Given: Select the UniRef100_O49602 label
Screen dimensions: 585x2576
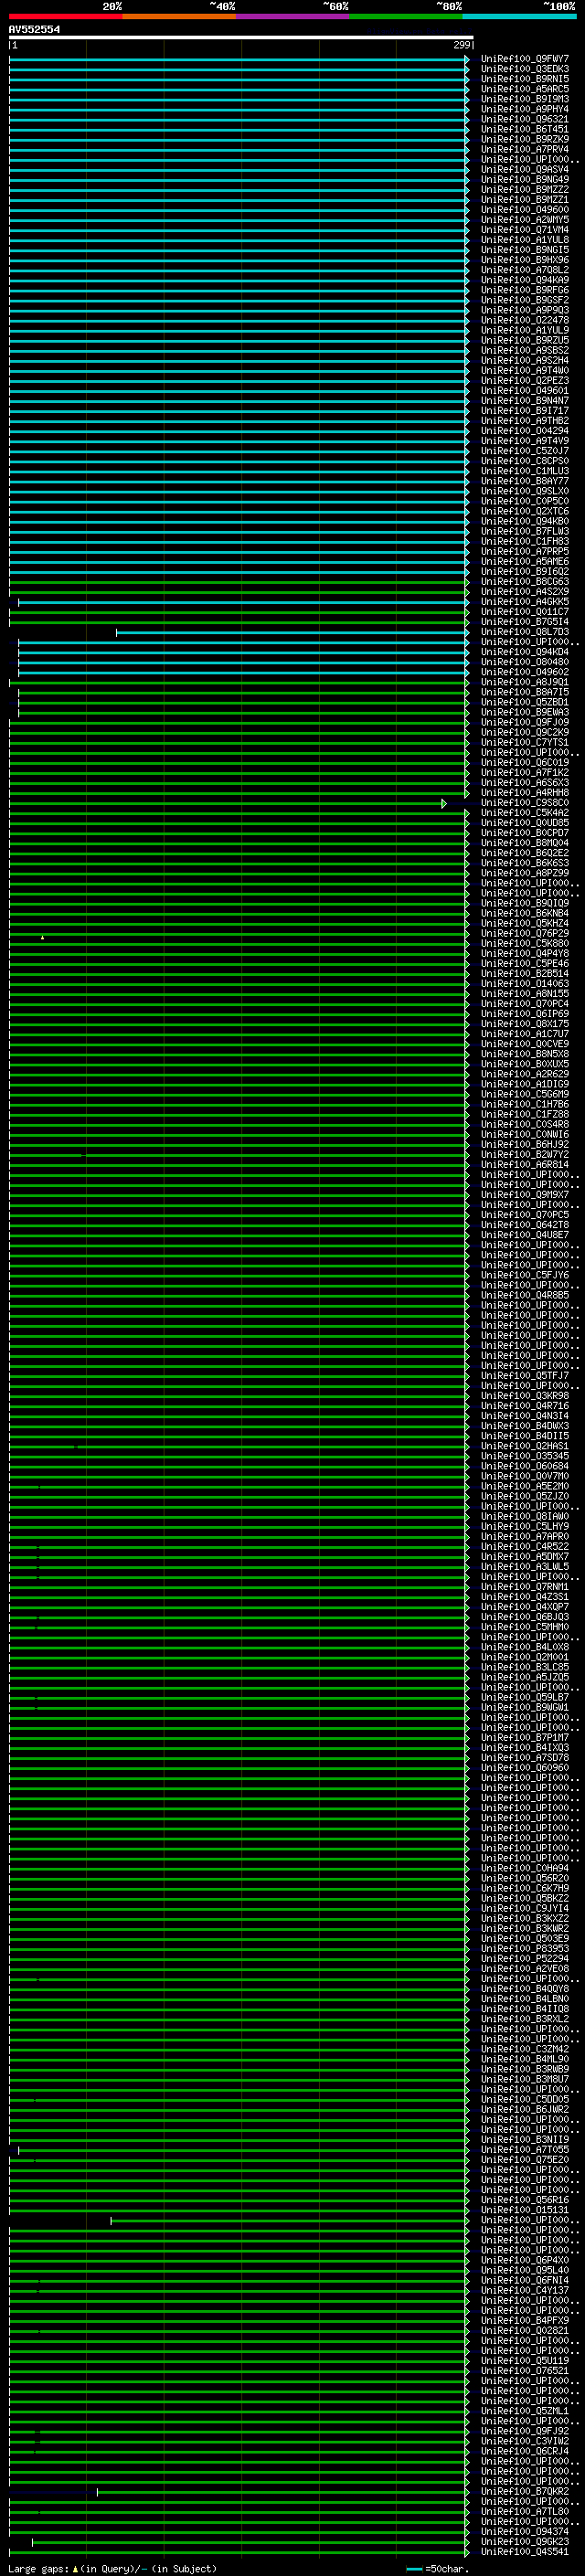Looking at the screenshot, I should [525, 672].
